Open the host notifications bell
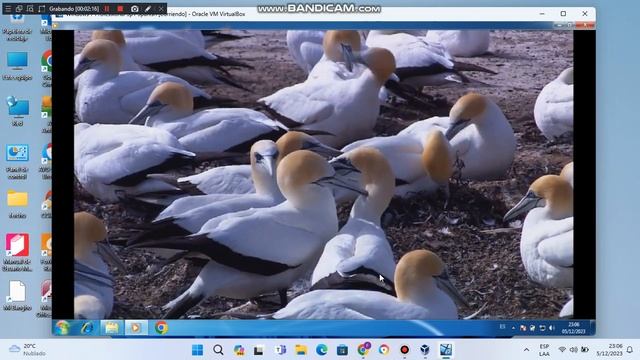Image resolution: width=640 pixels, height=360 pixels. (630, 350)
